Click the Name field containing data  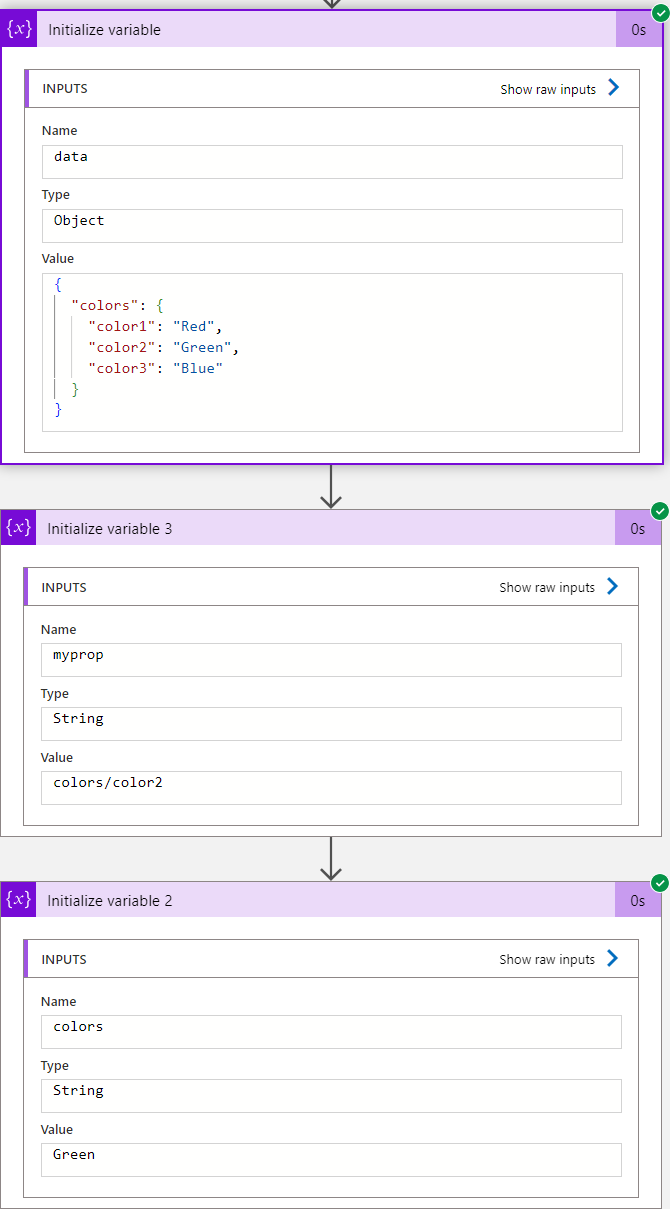(x=332, y=161)
